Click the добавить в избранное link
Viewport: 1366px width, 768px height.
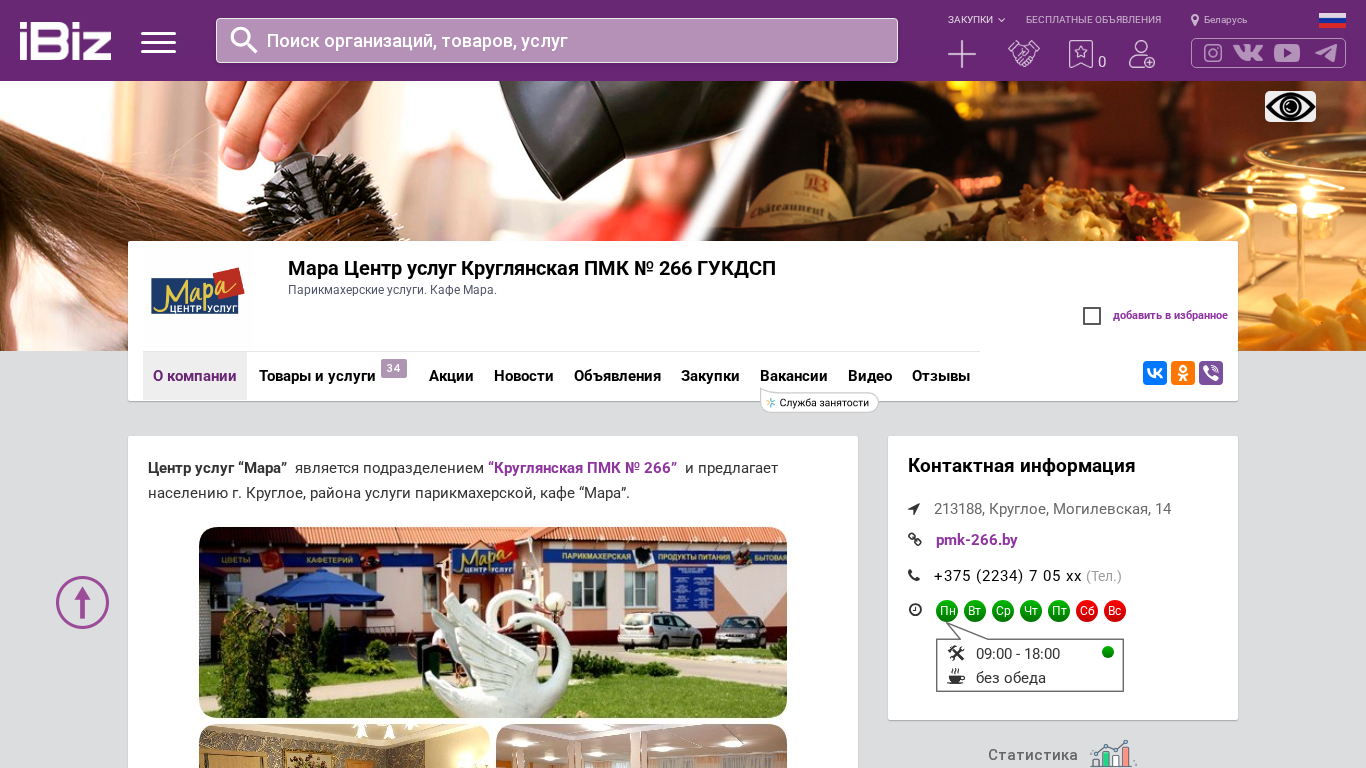point(1170,316)
